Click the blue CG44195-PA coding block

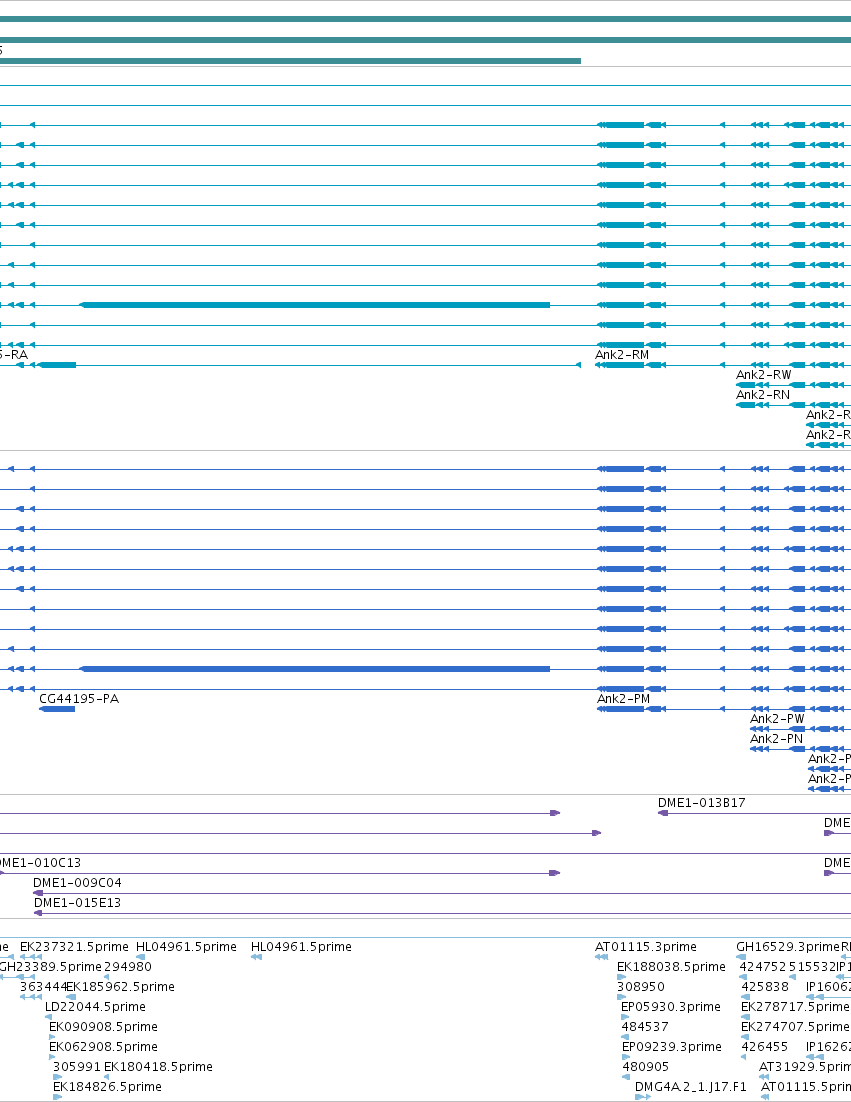click(57, 709)
